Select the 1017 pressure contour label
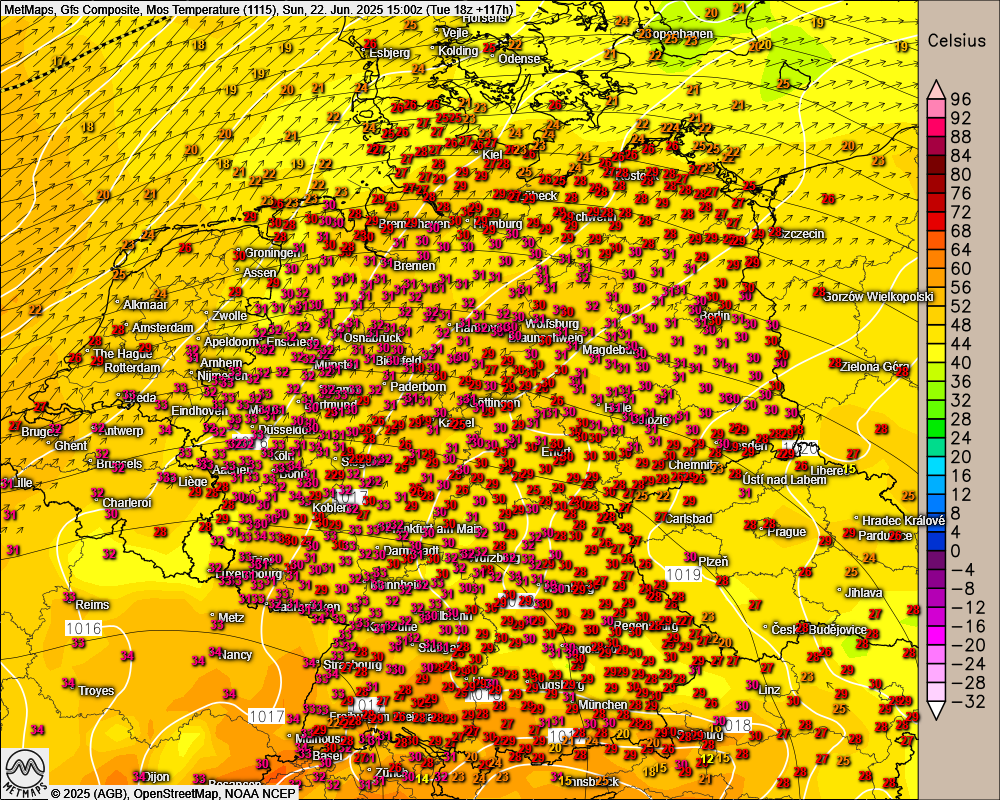This screenshot has height=800, width=1000. click(265, 716)
